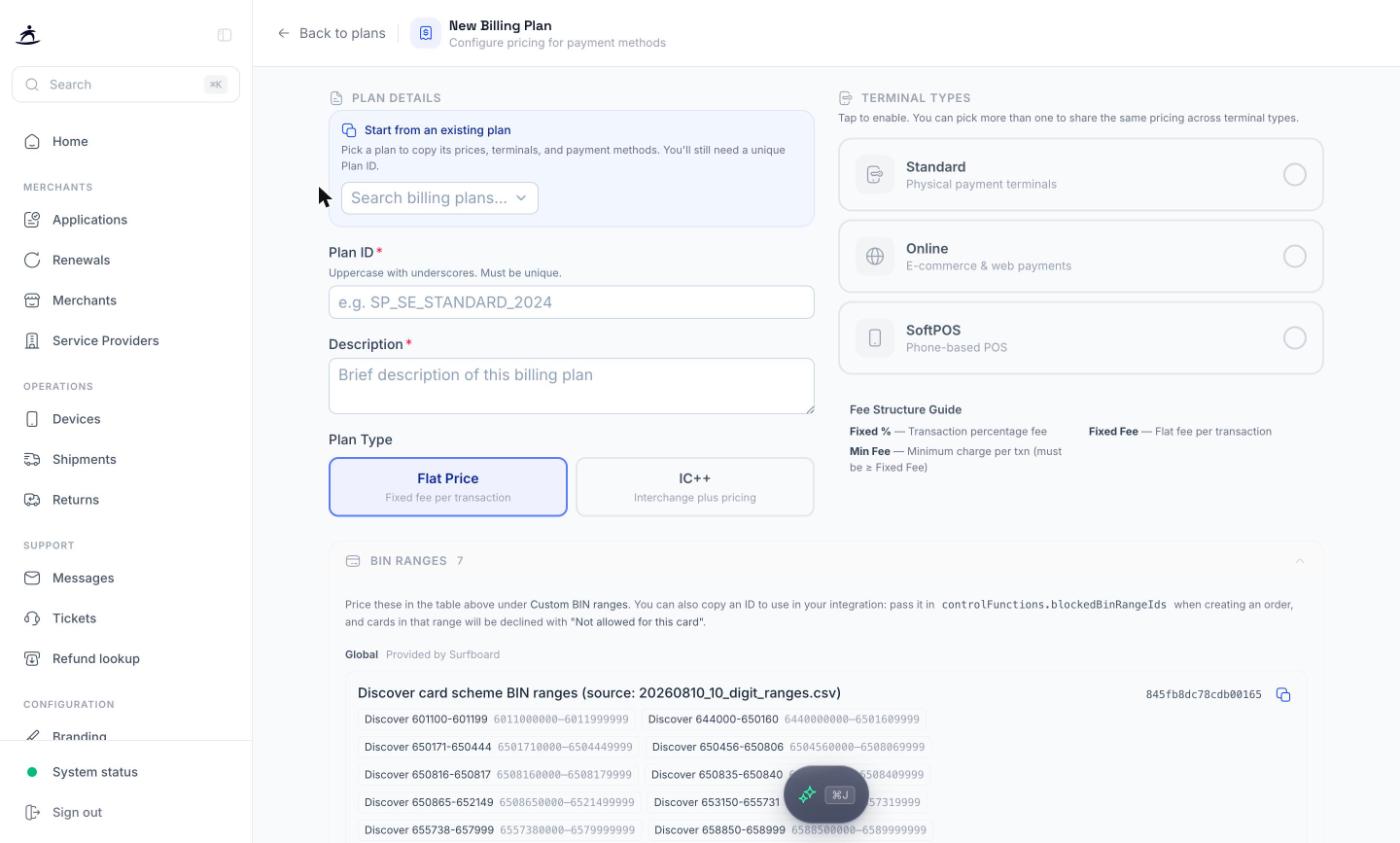Copy the Discover BIN range ID
1400x843 pixels.
1283,695
